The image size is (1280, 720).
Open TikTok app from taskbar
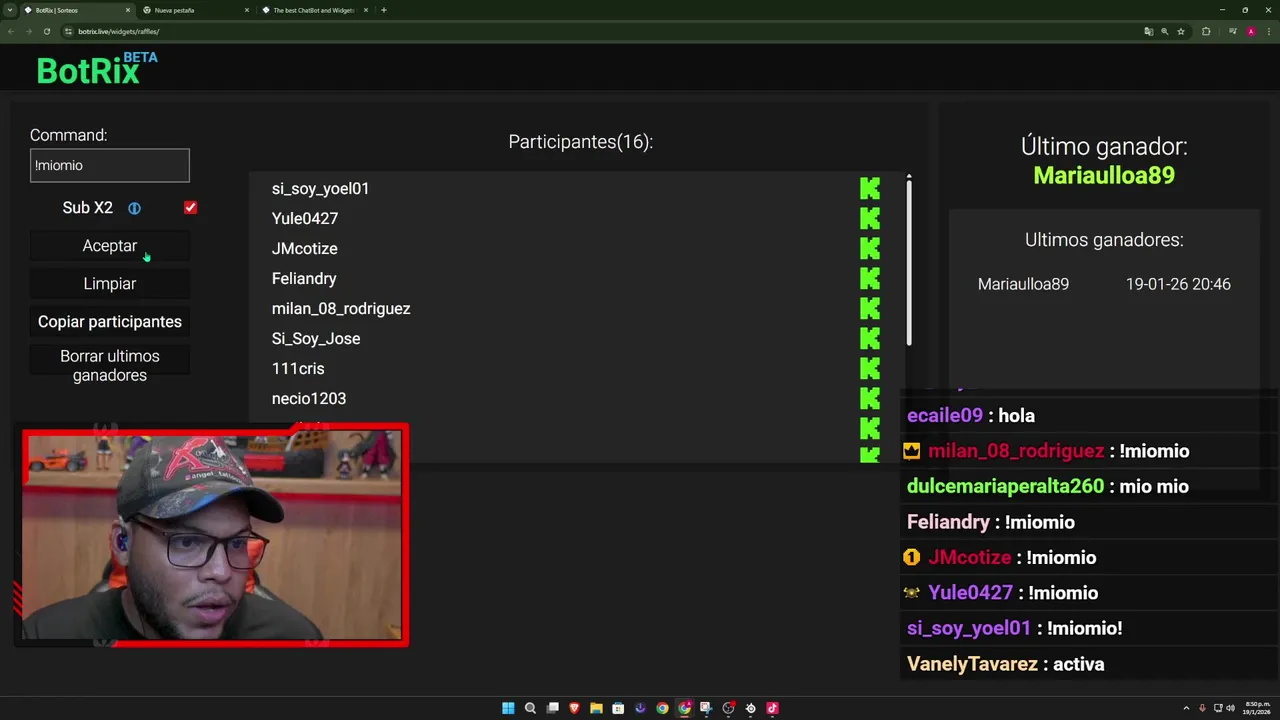772,708
